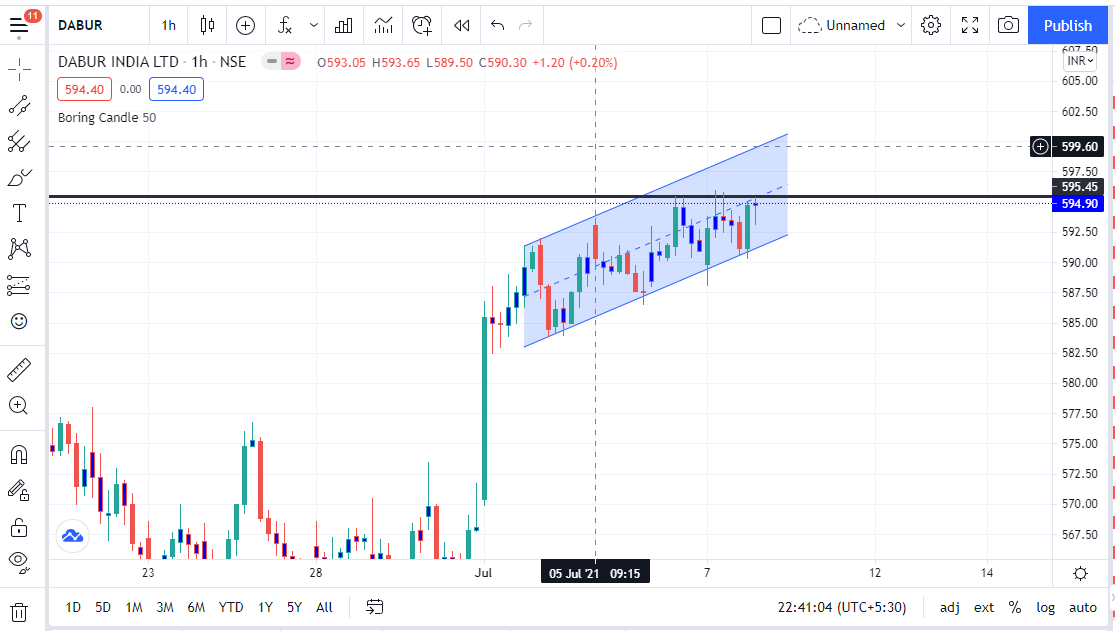This screenshot has height=631, width=1115.
Task: Click the Compare symbol plus icon
Action: coord(245,25)
